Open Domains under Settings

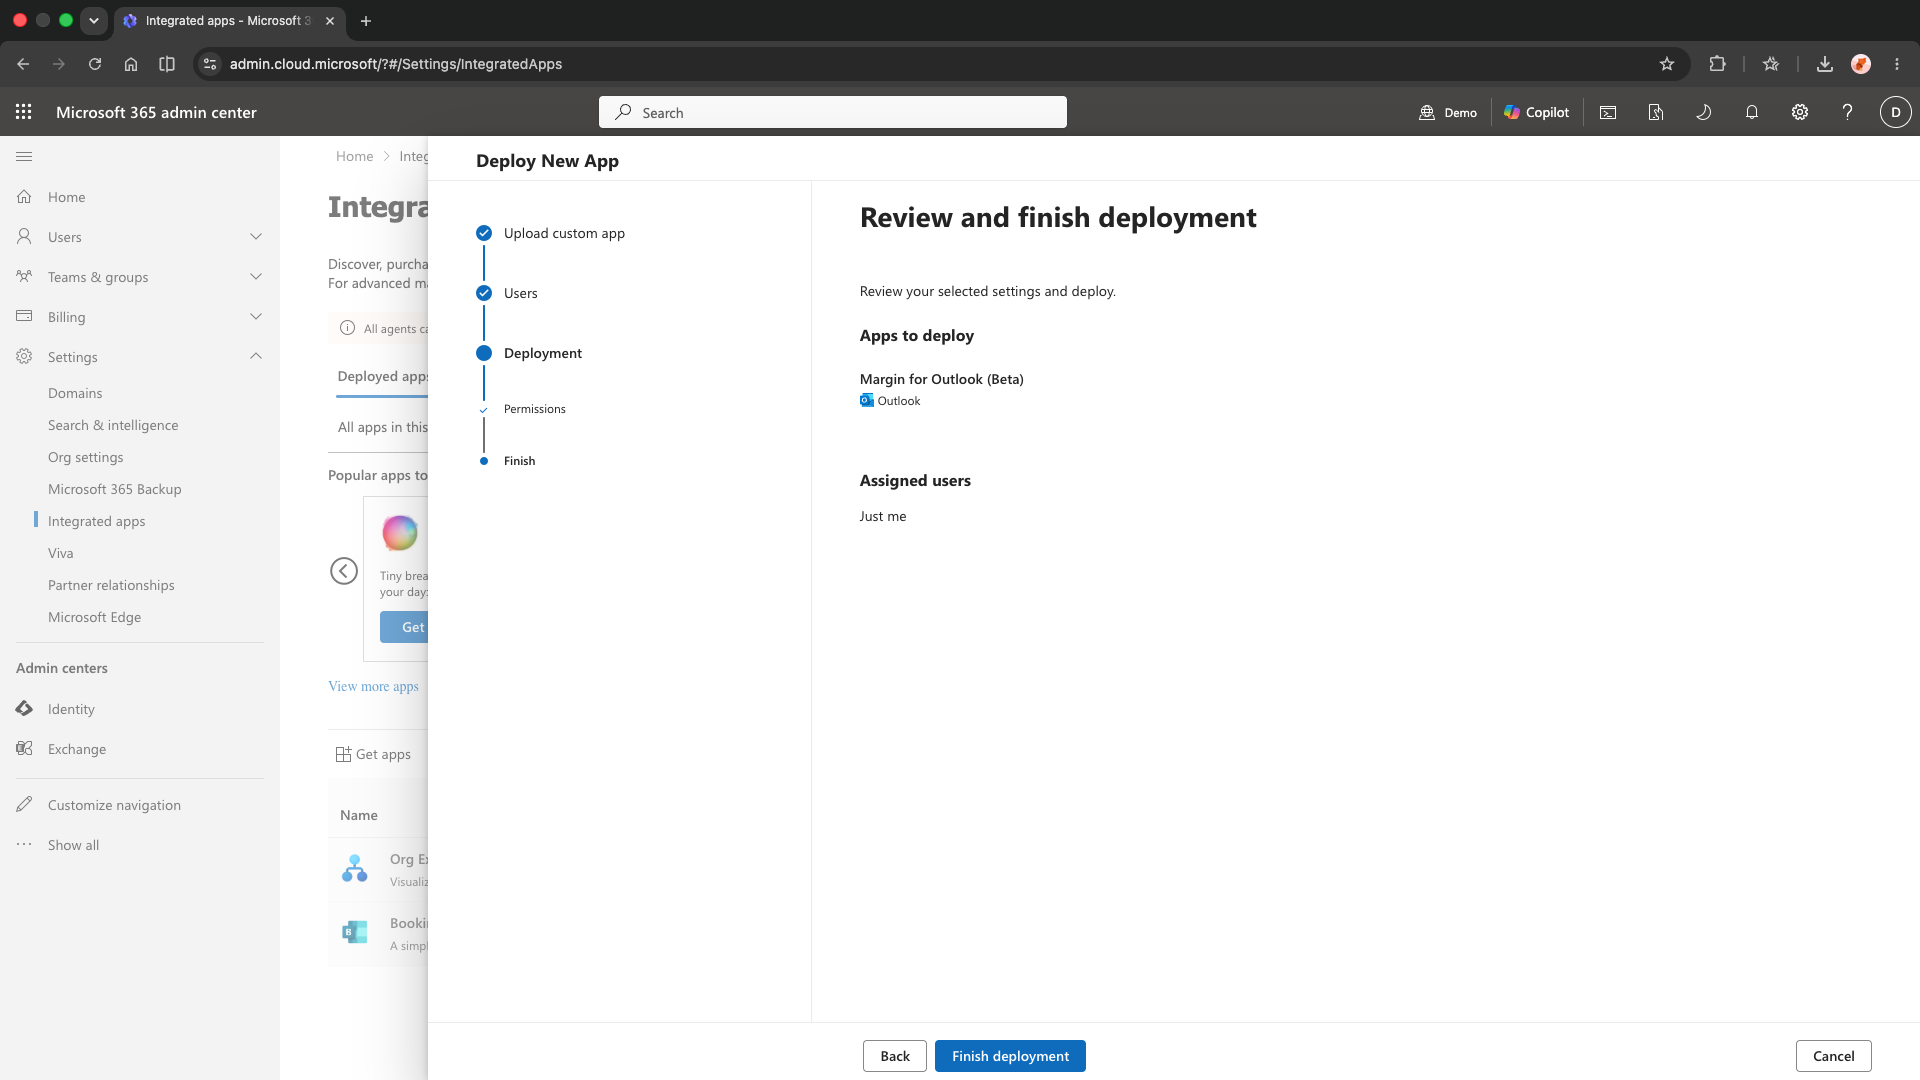click(75, 393)
